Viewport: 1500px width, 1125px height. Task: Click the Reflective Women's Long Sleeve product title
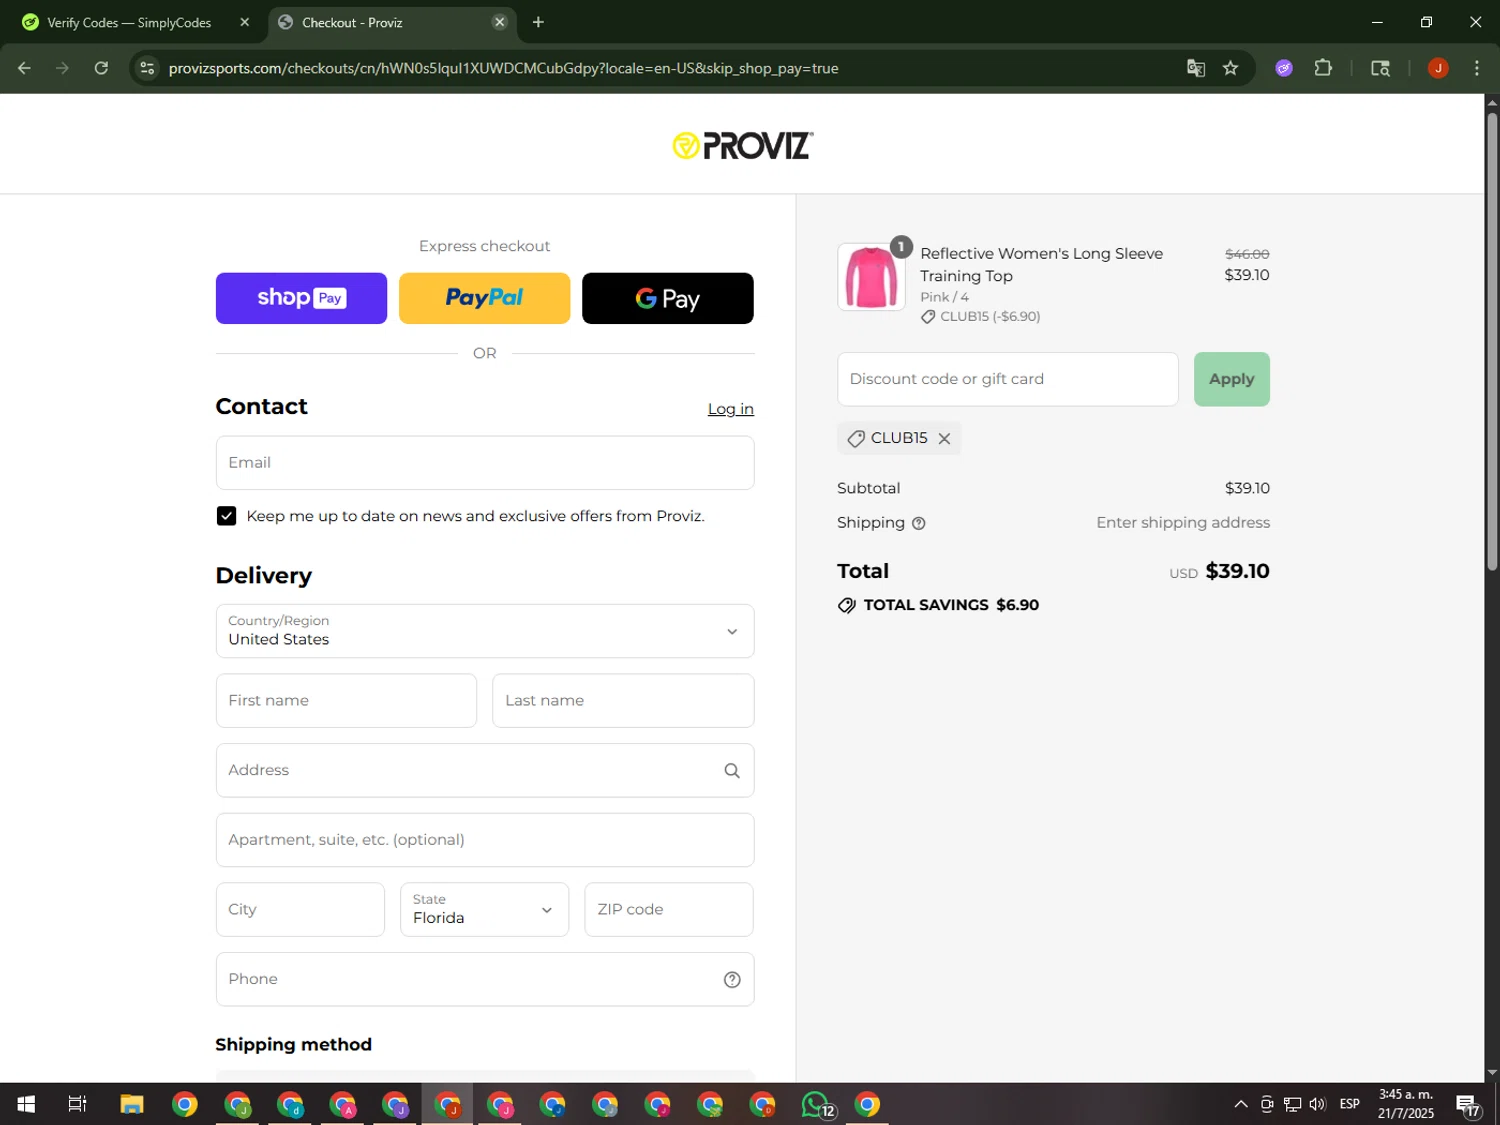click(x=1041, y=265)
